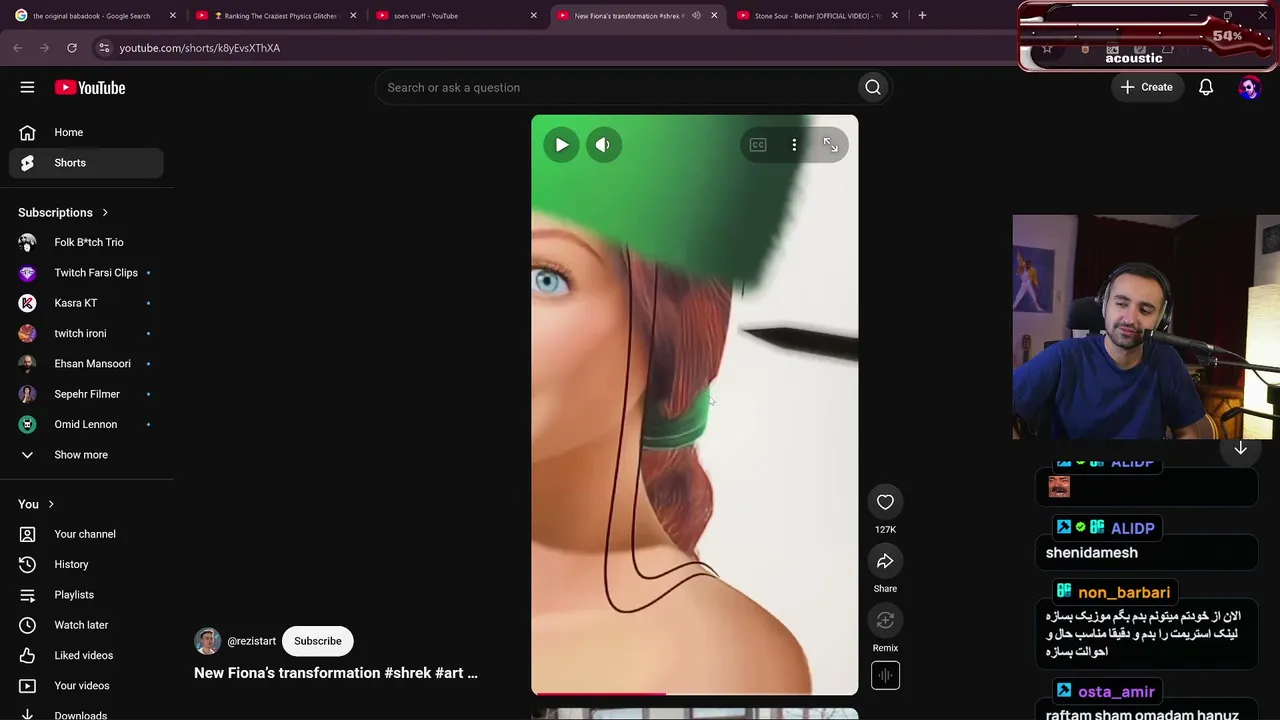The height and width of the screenshot is (720, 1280).
Task: Seek using the red Shorts progress bar
Action: [x=694, y=693]
